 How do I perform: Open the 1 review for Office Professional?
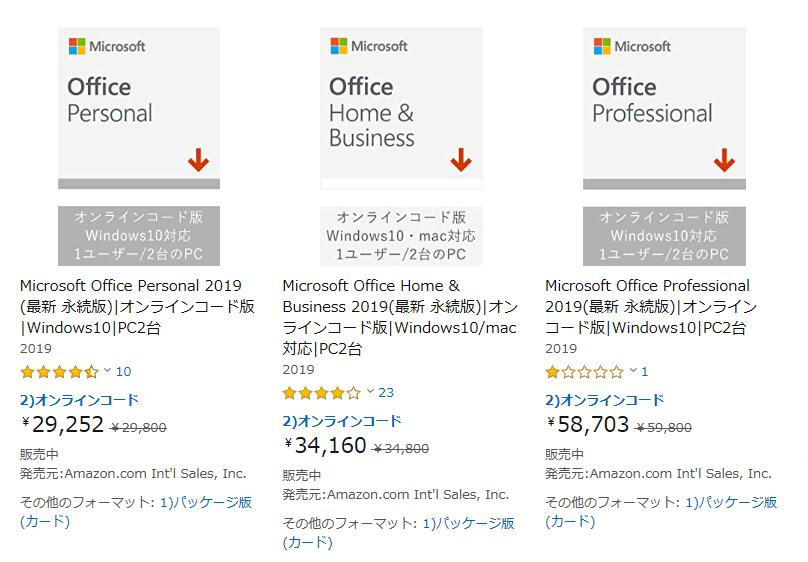pos(645,372)
